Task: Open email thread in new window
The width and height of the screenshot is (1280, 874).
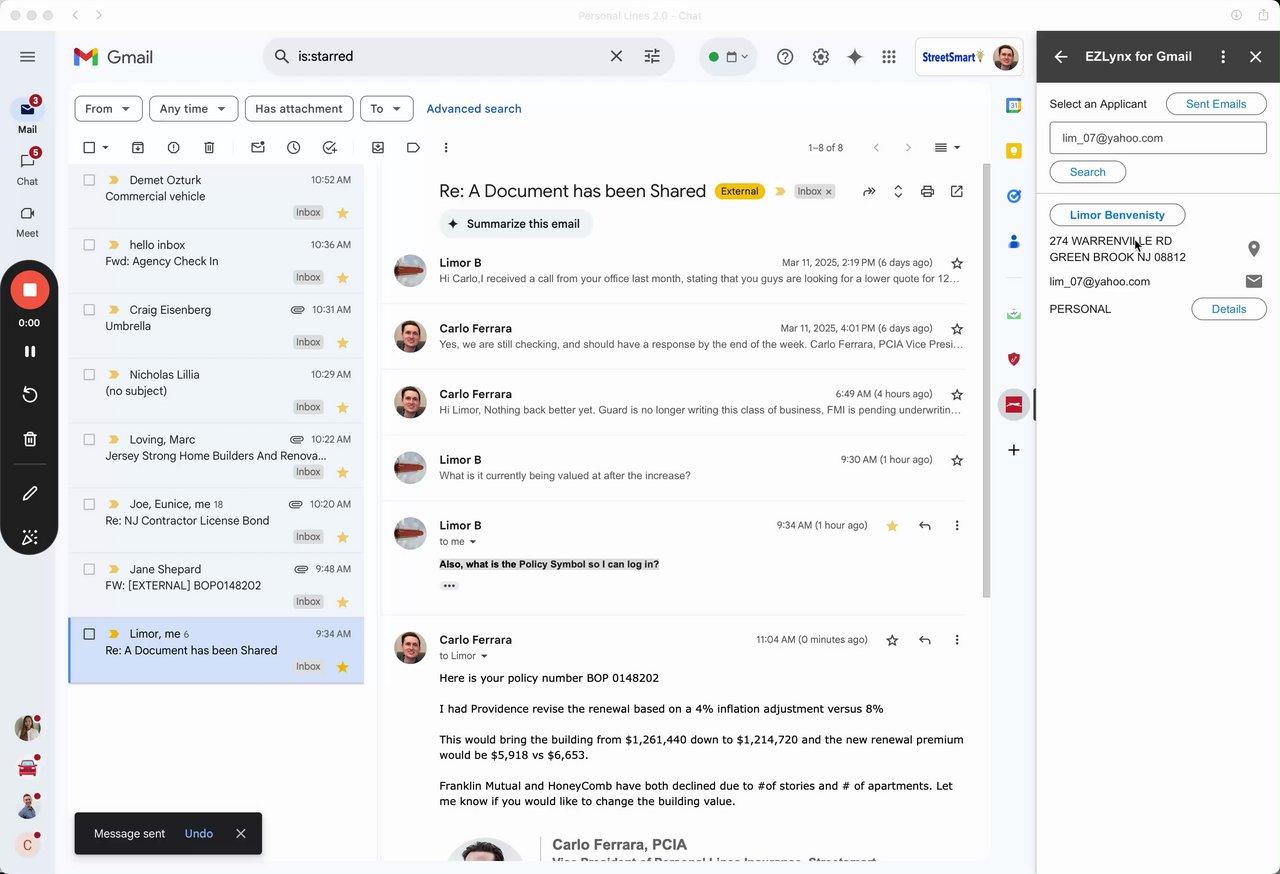Action: [x=957, y=191]
